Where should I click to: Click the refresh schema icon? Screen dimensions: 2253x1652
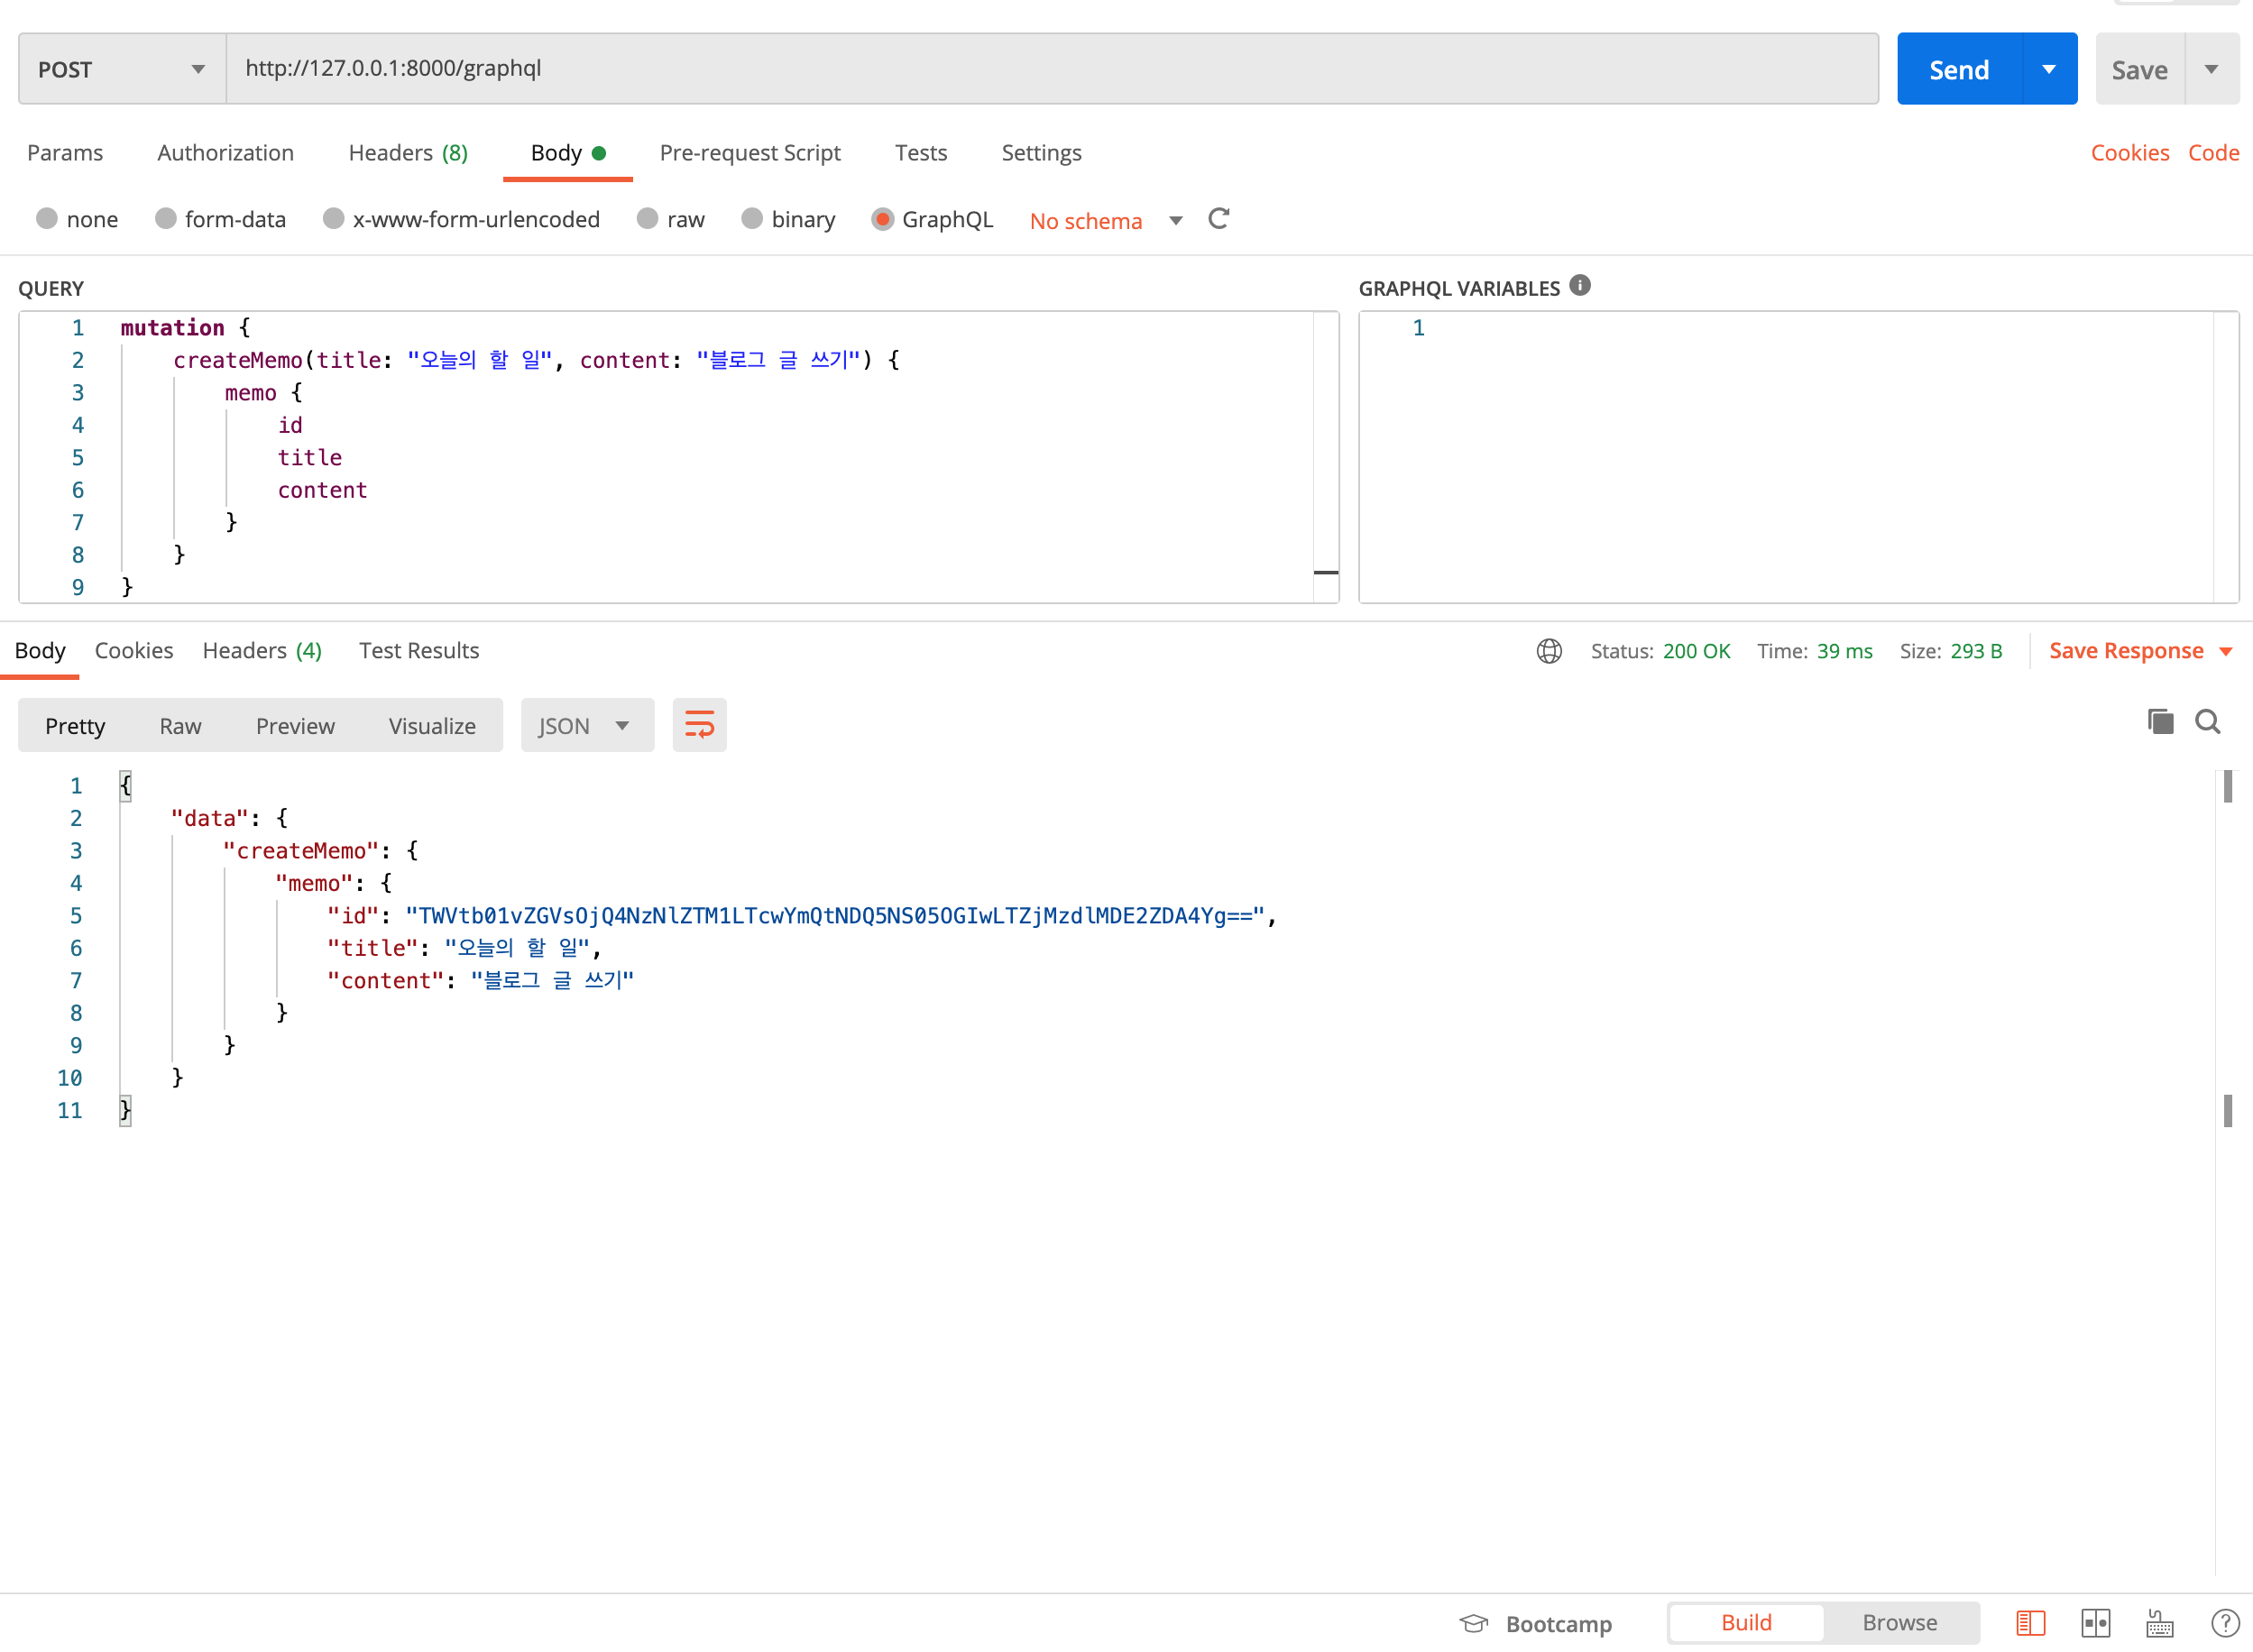coord(1218,219)
